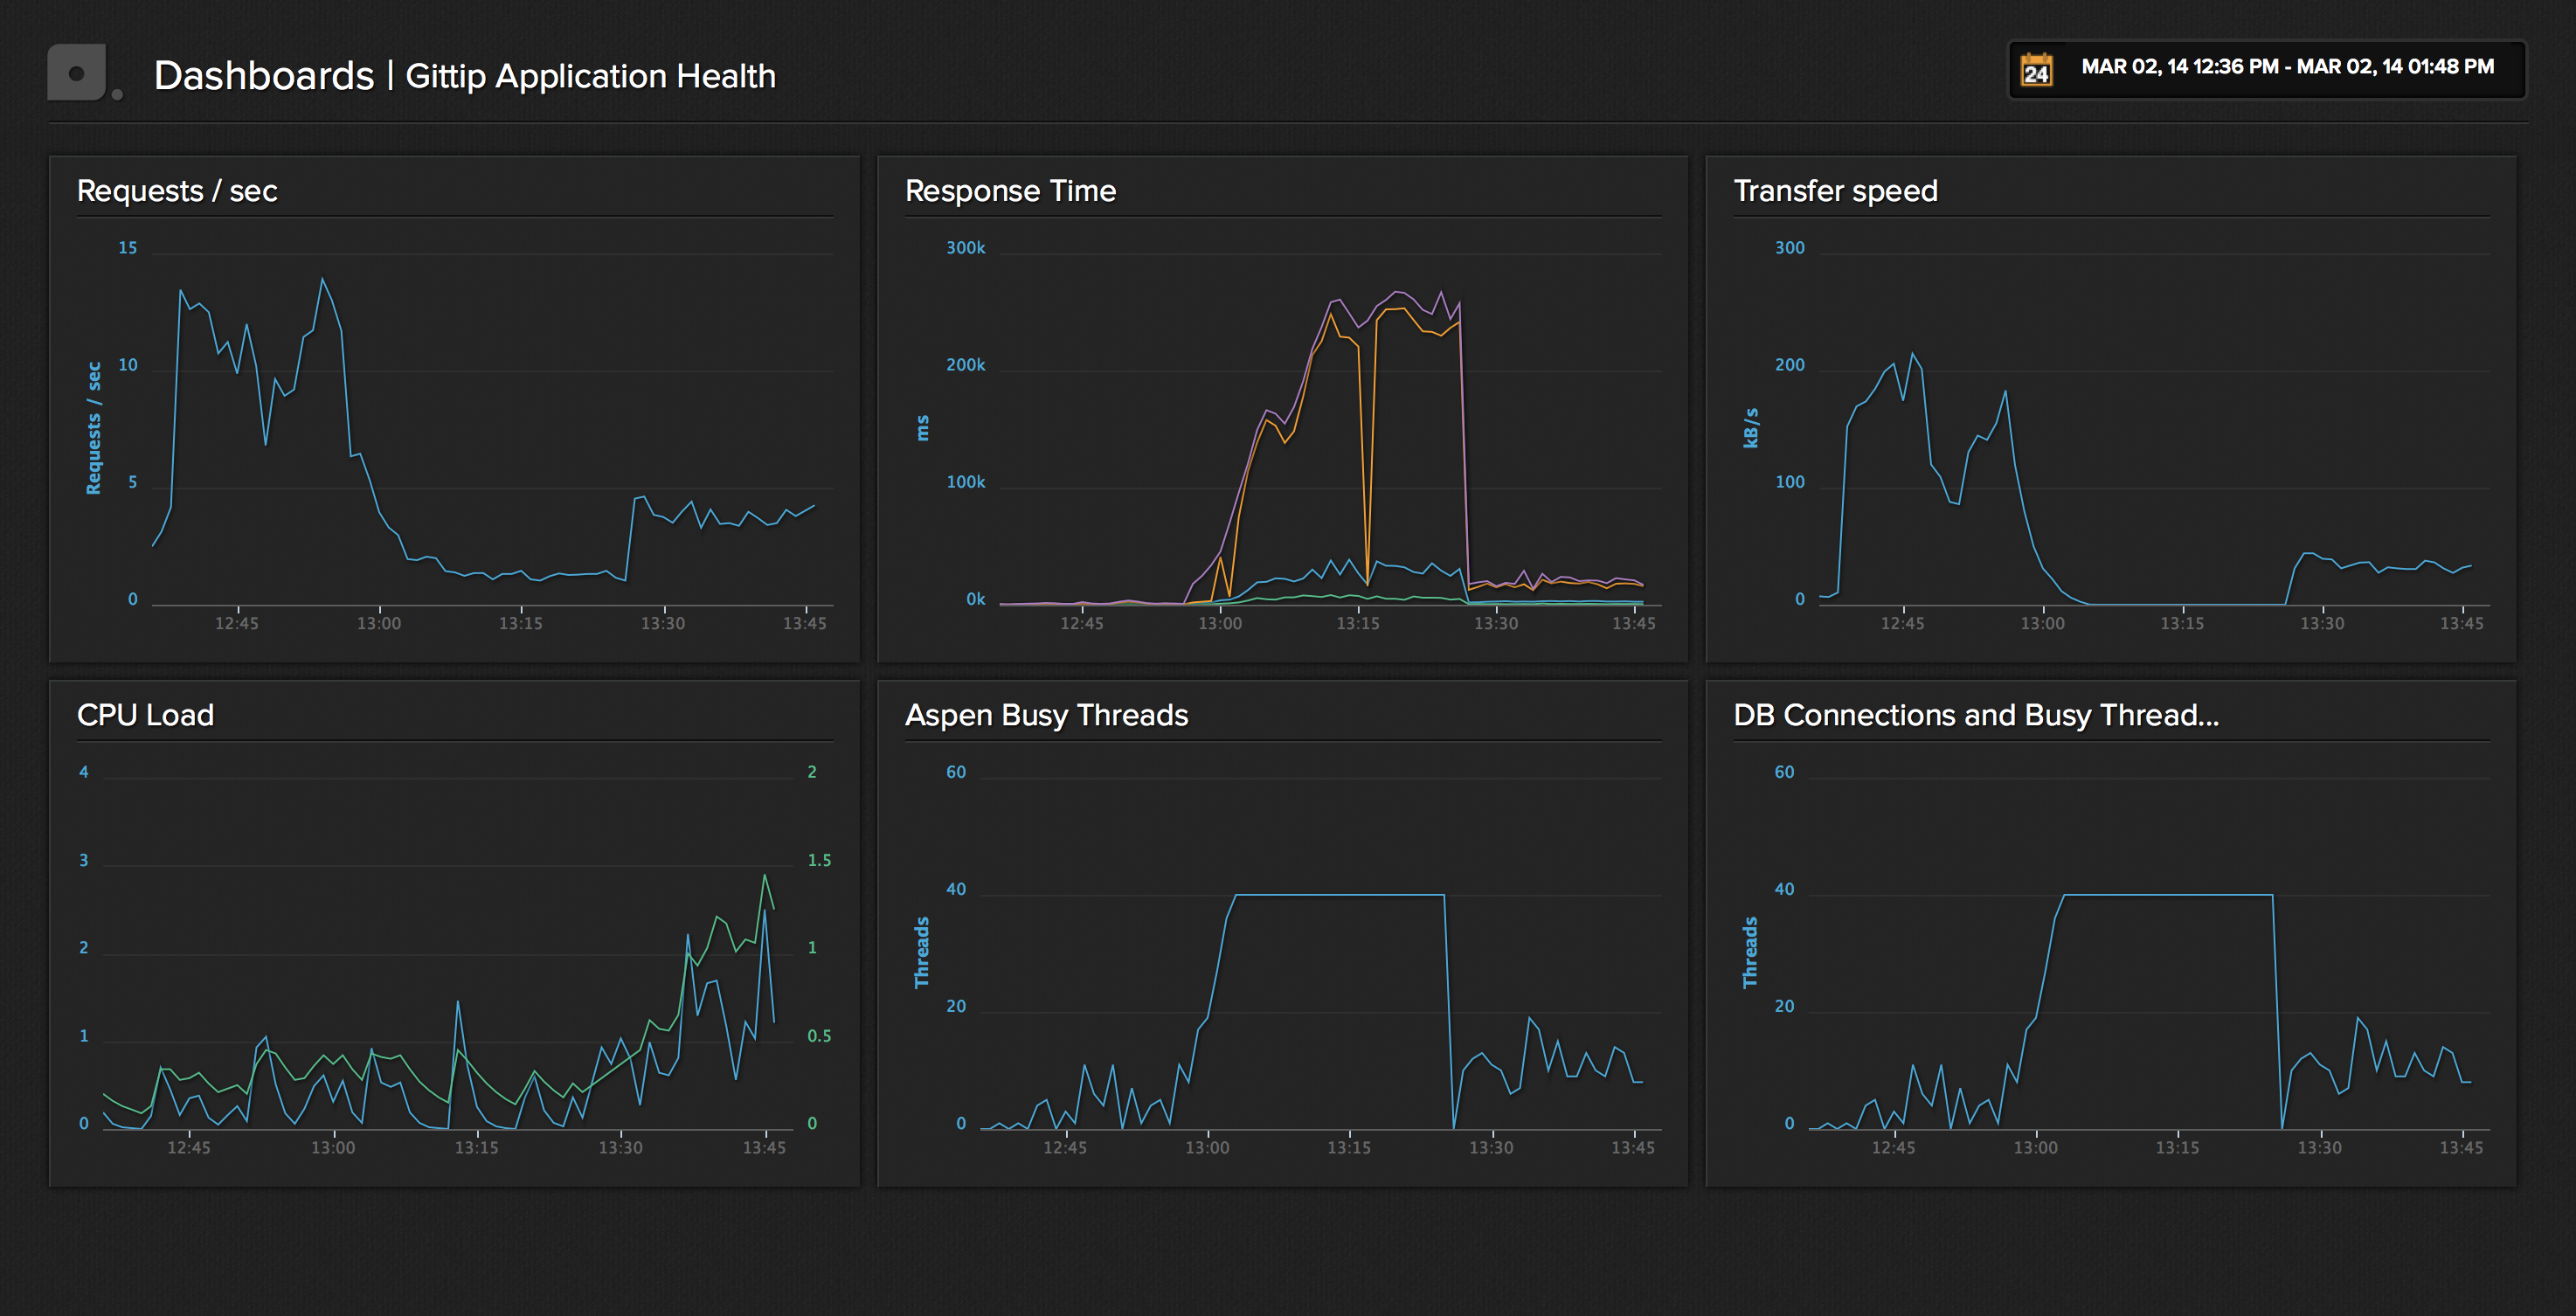Click the Response Time chart plot
Viewport: 2576px width, 1316px height.
[1330, 430]
